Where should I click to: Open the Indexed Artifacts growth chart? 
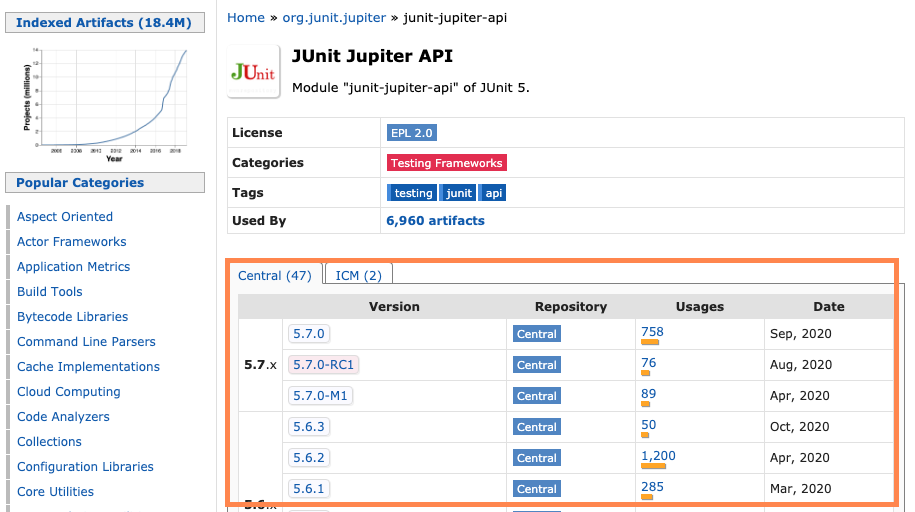pos(106,104)
